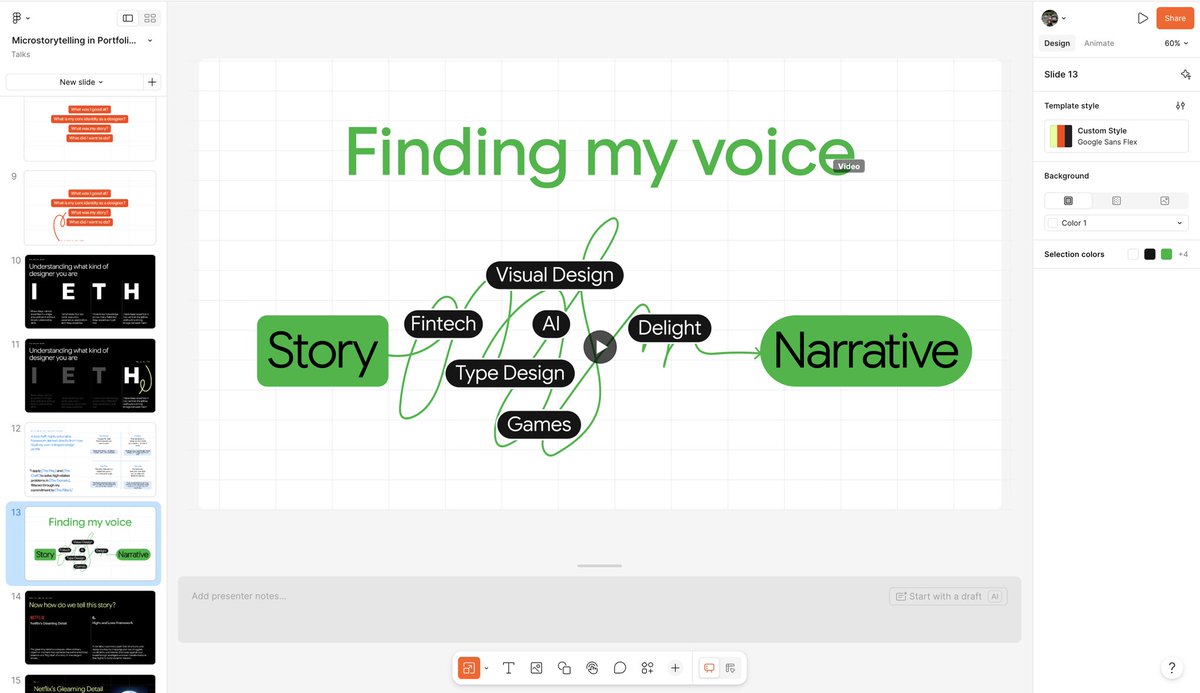This screenshot has height=693, width=1200.
Task: Select slide 14 'Now how do we tell this story?'
Action: pyautogui.click(x=90, y=627)
